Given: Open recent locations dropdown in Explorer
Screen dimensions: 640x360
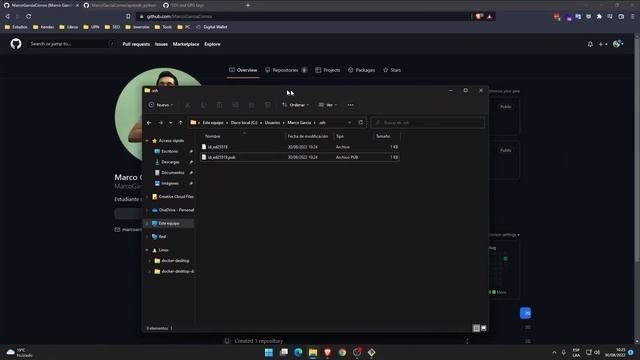Looking at the screenshot, I should coord(171,122).
